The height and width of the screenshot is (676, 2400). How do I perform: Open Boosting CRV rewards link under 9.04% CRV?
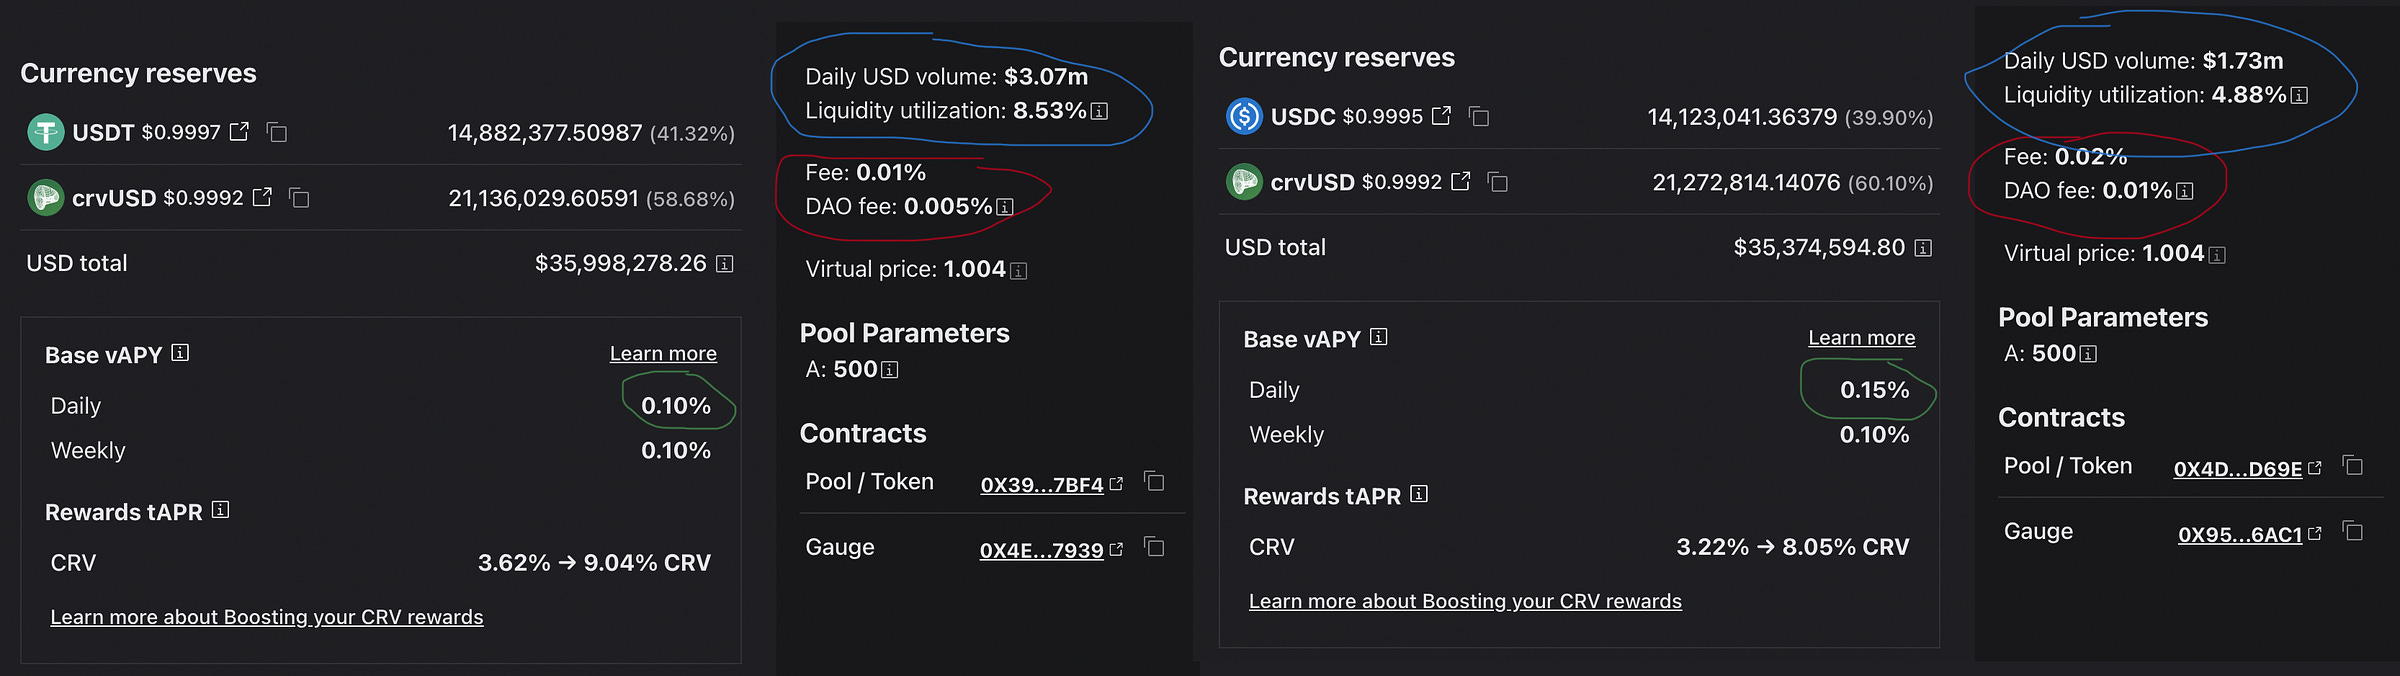tap(267, 617)
